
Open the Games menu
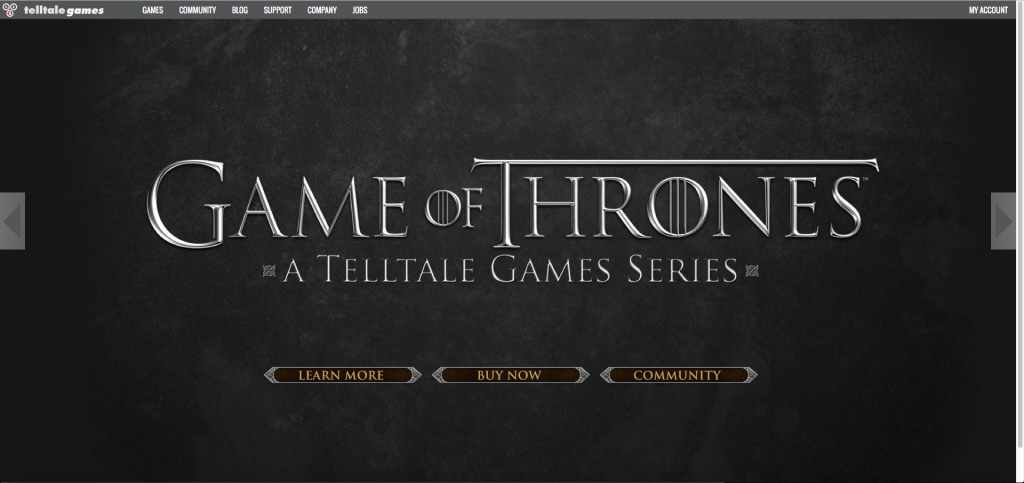[153, 10]
